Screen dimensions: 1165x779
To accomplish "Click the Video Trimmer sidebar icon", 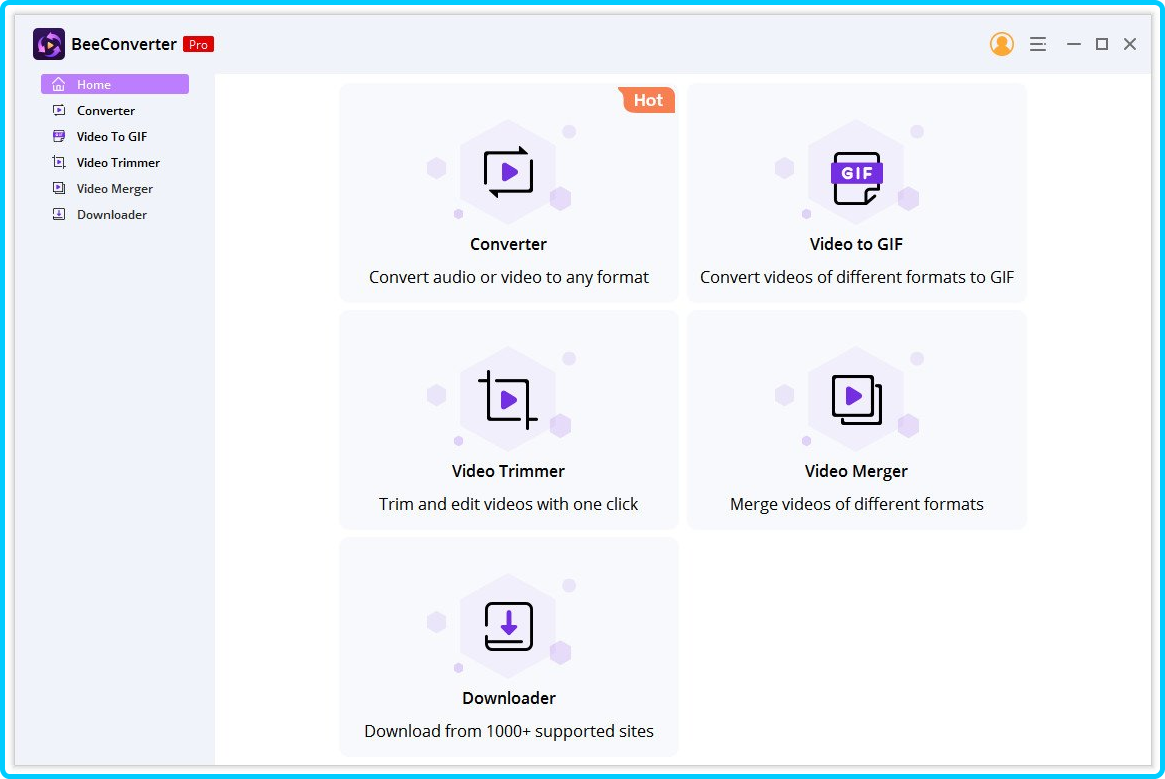I will point(59,162).
